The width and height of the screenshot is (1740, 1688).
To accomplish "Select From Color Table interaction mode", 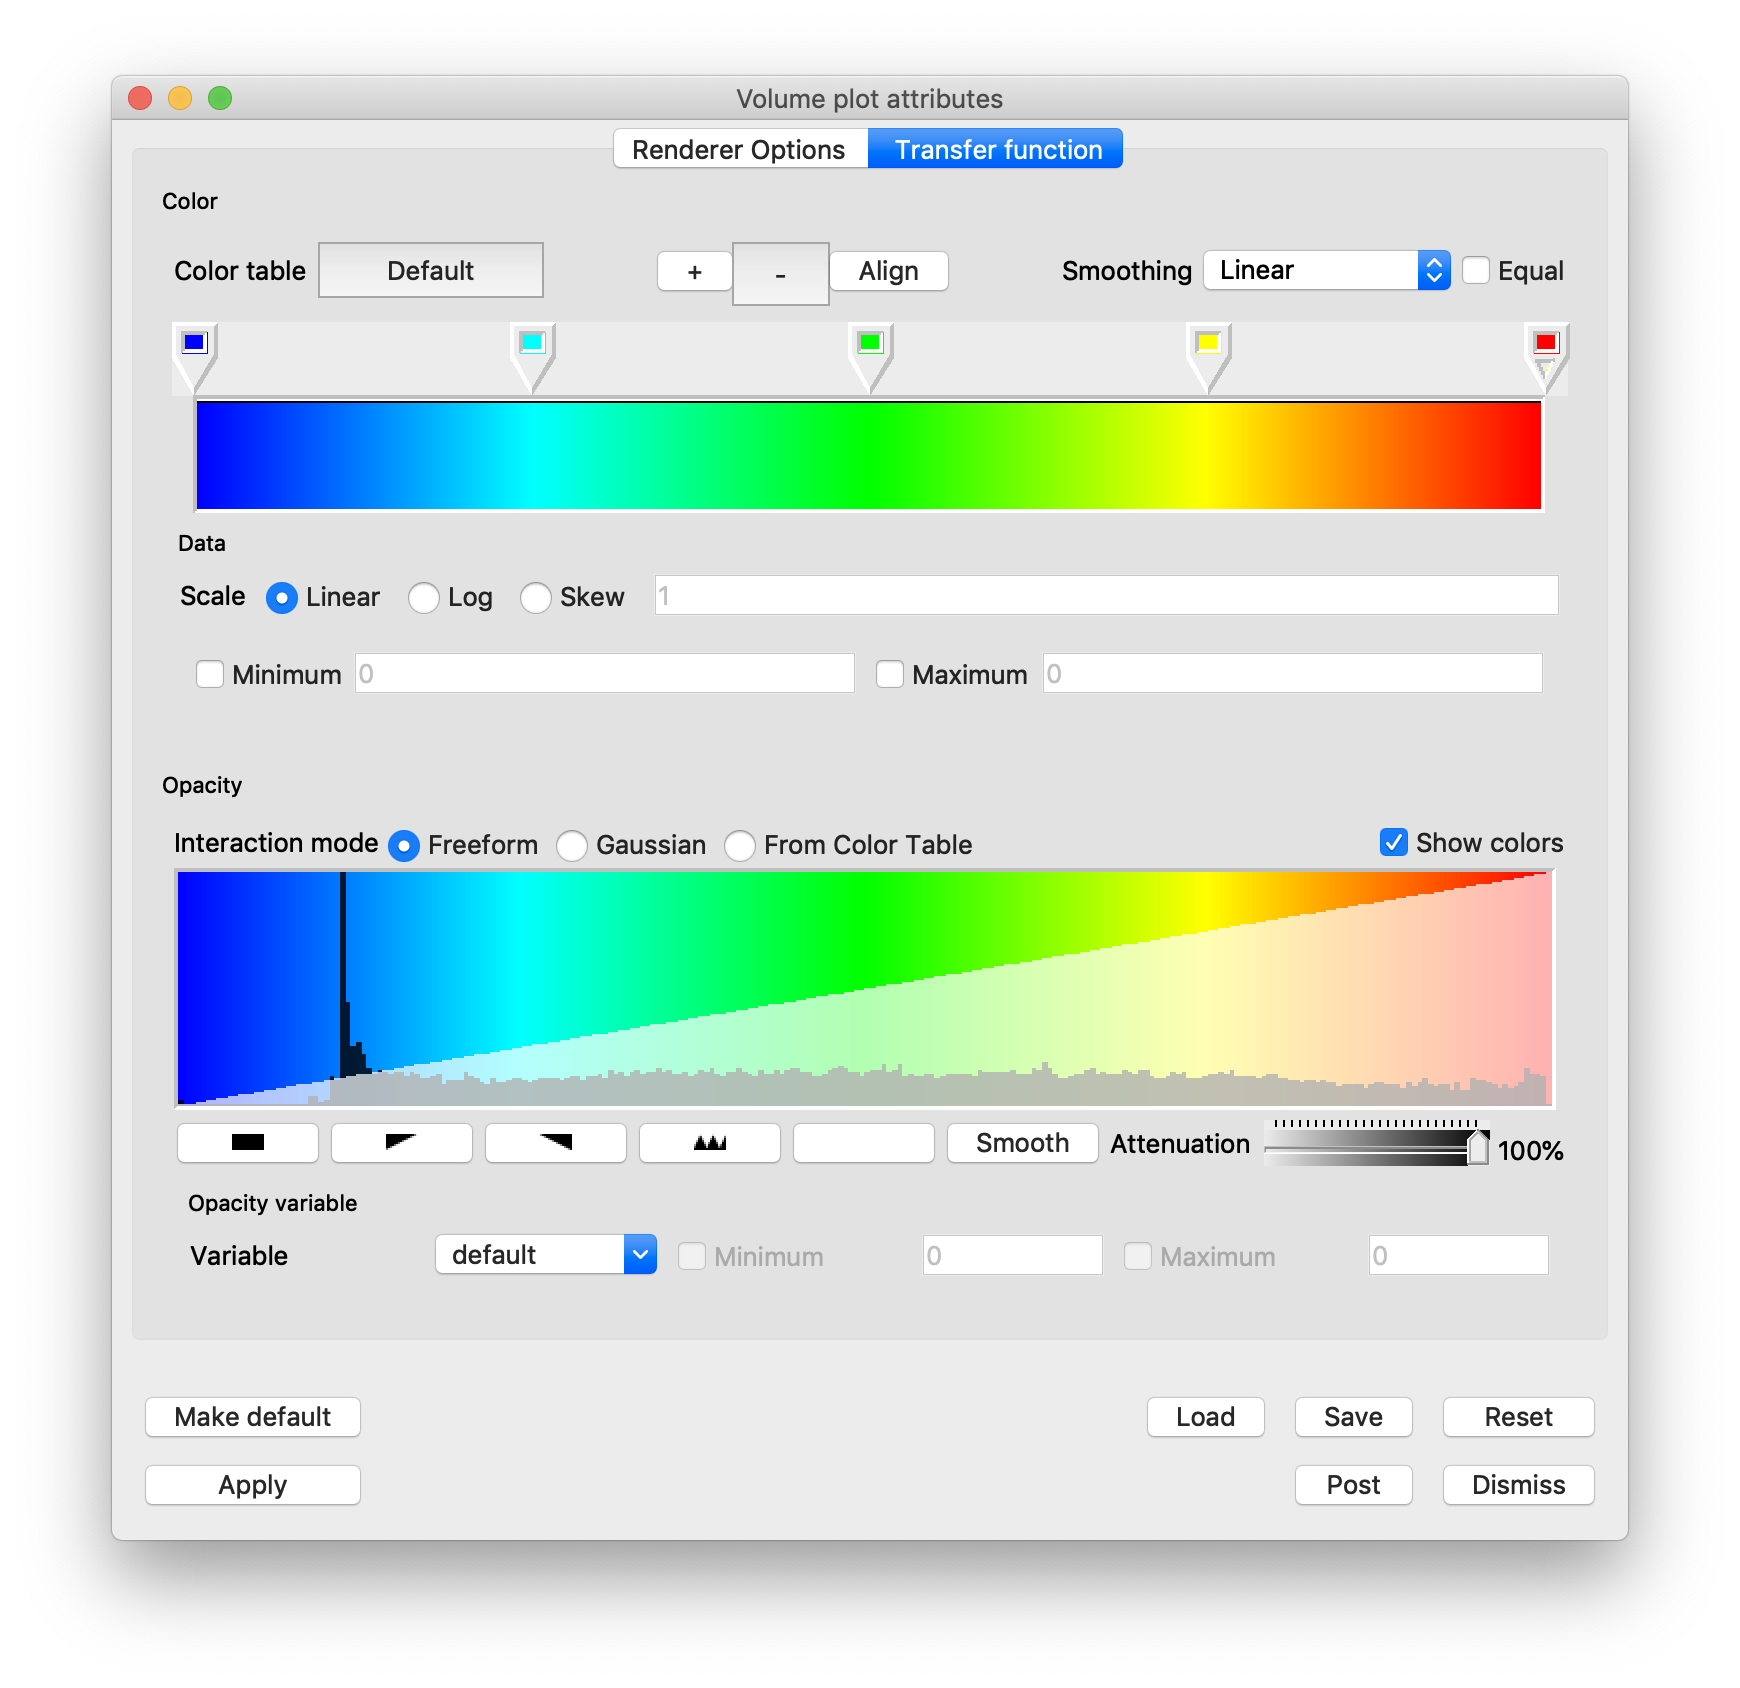I will [x=740, y=846].
